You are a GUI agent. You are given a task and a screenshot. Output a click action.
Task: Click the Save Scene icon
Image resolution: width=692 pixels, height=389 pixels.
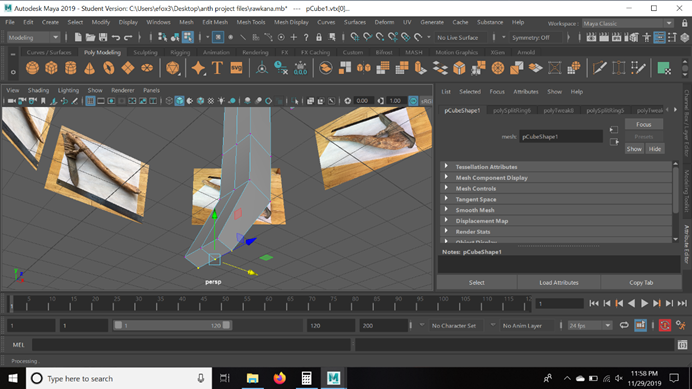pos(103,38)
